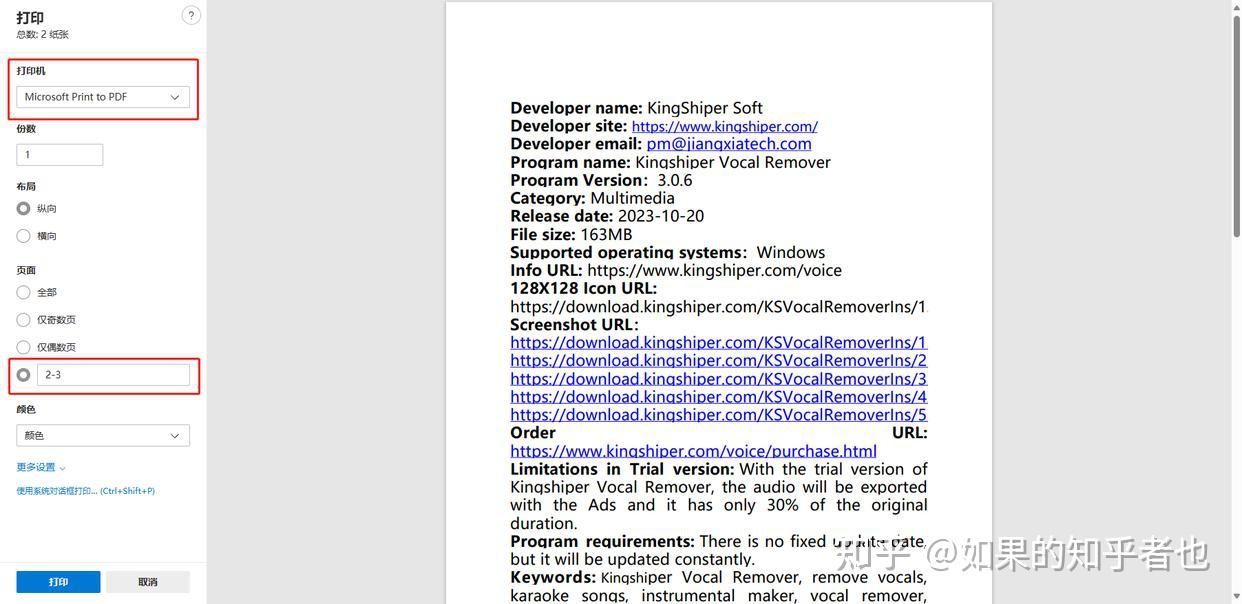The image size is (1242, 604).
Task: Click the 'Release date: 2023-10-20' text
Action: tap(607, 216)
